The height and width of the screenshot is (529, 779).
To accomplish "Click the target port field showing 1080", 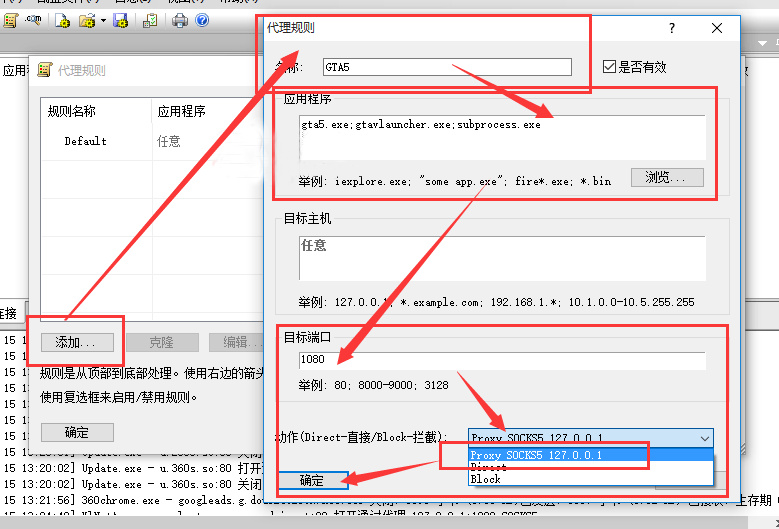I will pyautogui.click(x=501, y=361).
